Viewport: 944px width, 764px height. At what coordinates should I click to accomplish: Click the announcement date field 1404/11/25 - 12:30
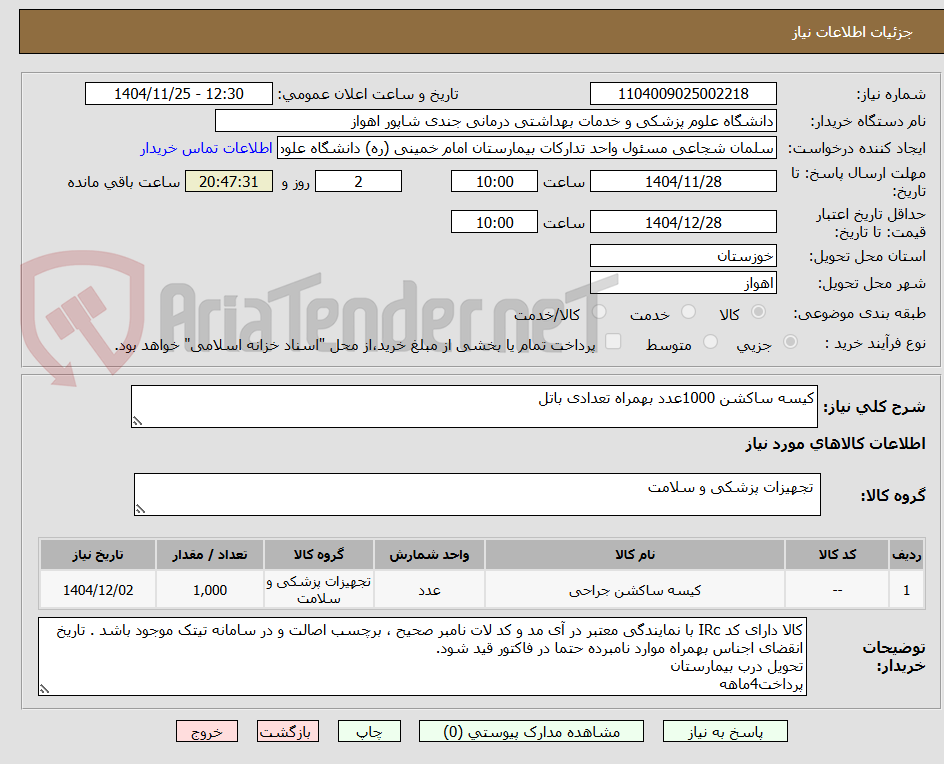[179, 94]
